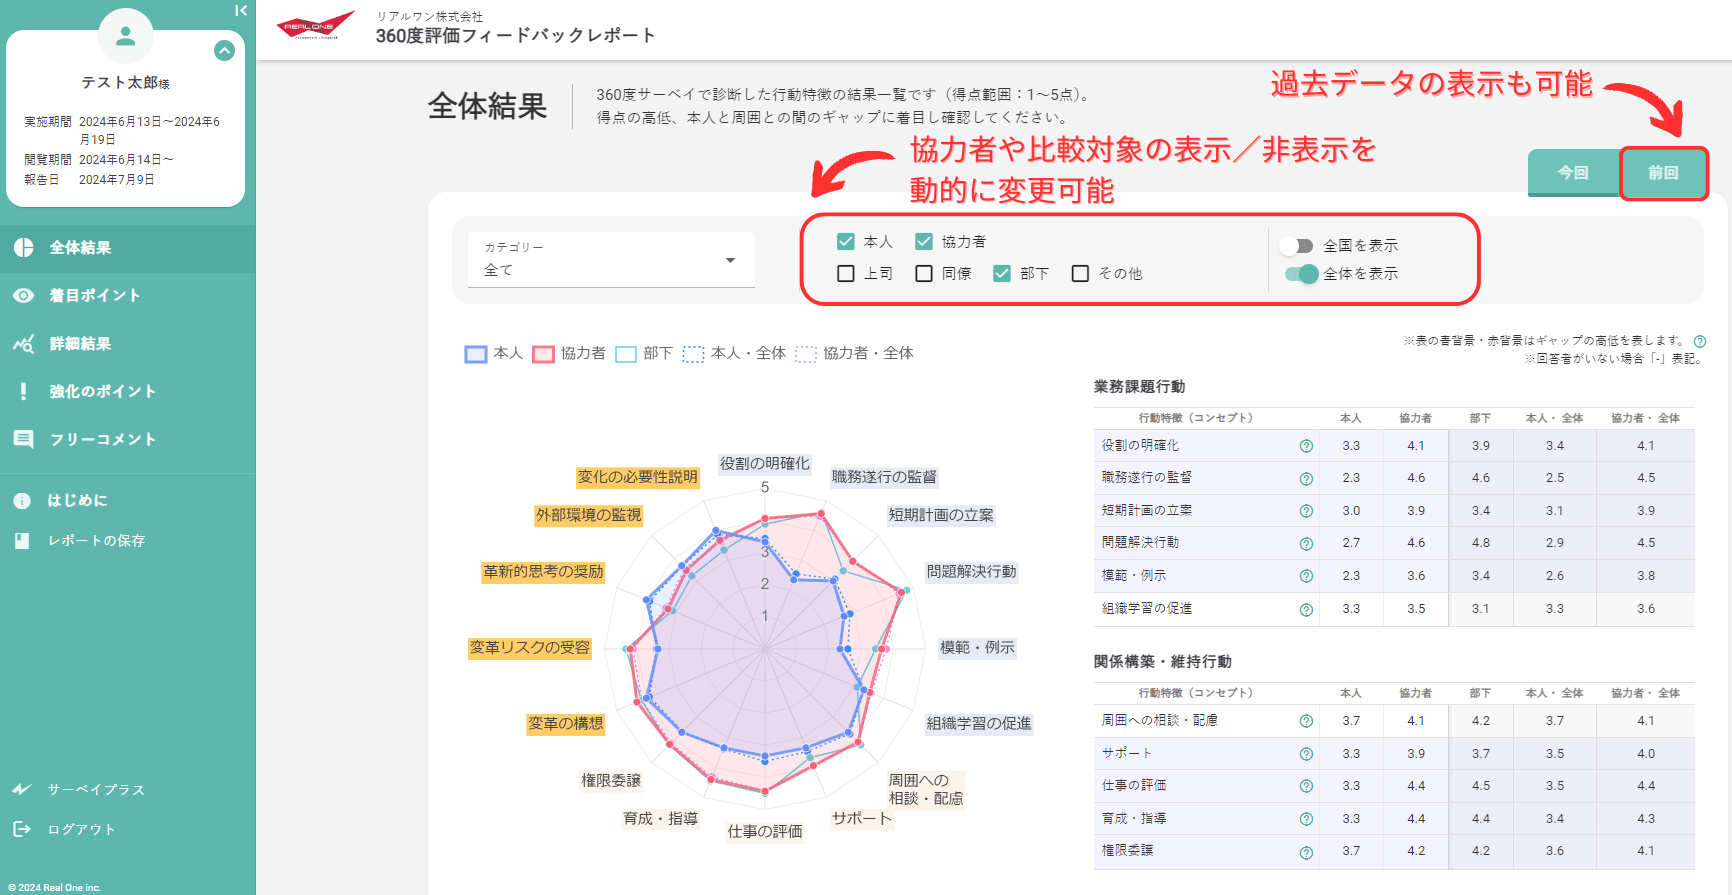Collapse the user info card chevron
The image size is (1732, 895).
(x=224, y=51)
